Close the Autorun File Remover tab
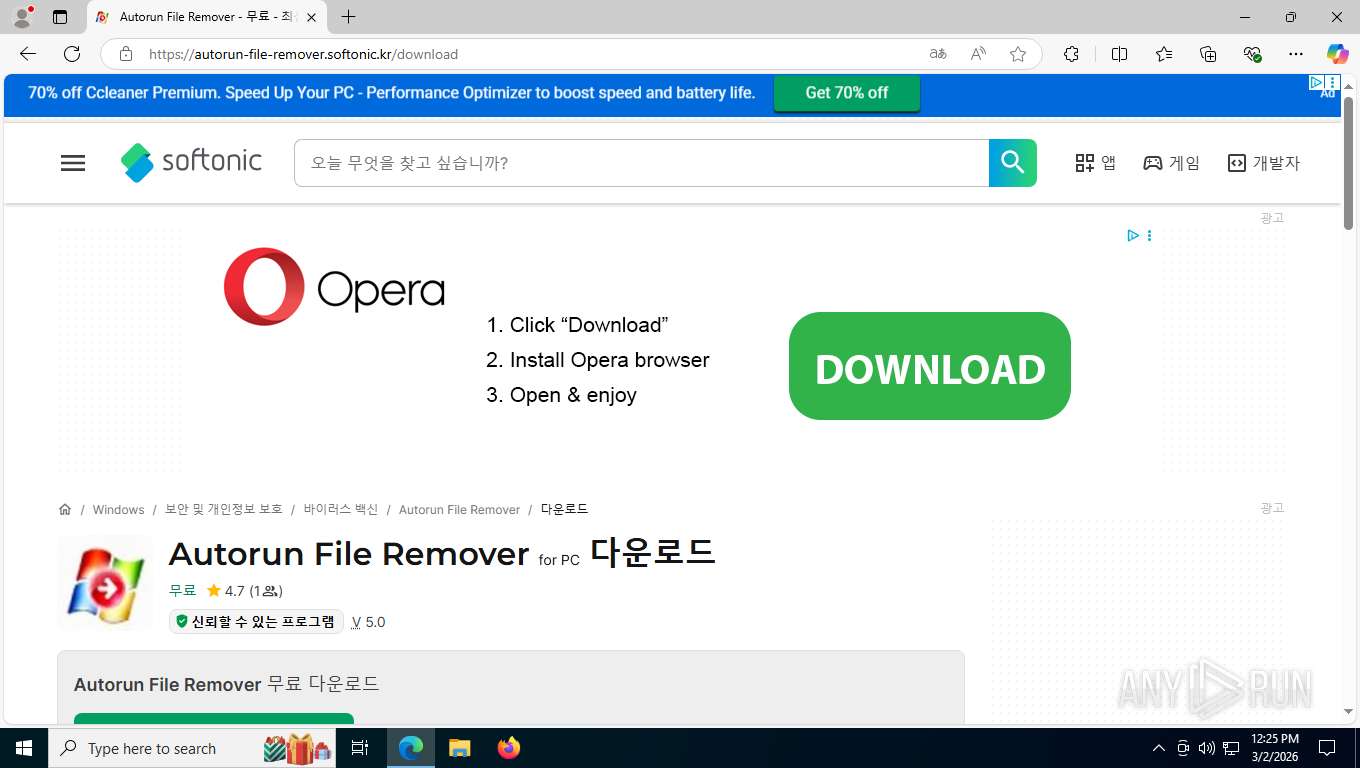Screen dimensions: 1360x768 coord(312,17)
